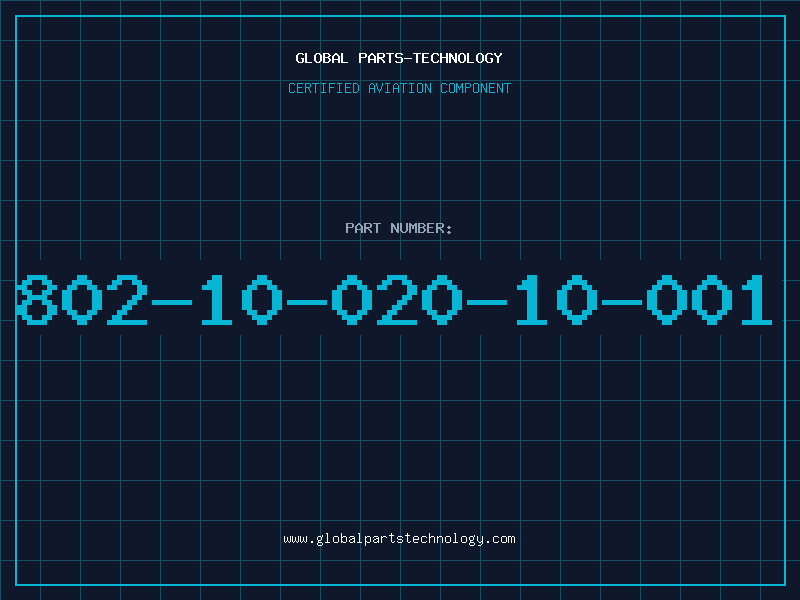
Task: Open the www.globalpartstechnology.com link
Action: pos(399,539)
